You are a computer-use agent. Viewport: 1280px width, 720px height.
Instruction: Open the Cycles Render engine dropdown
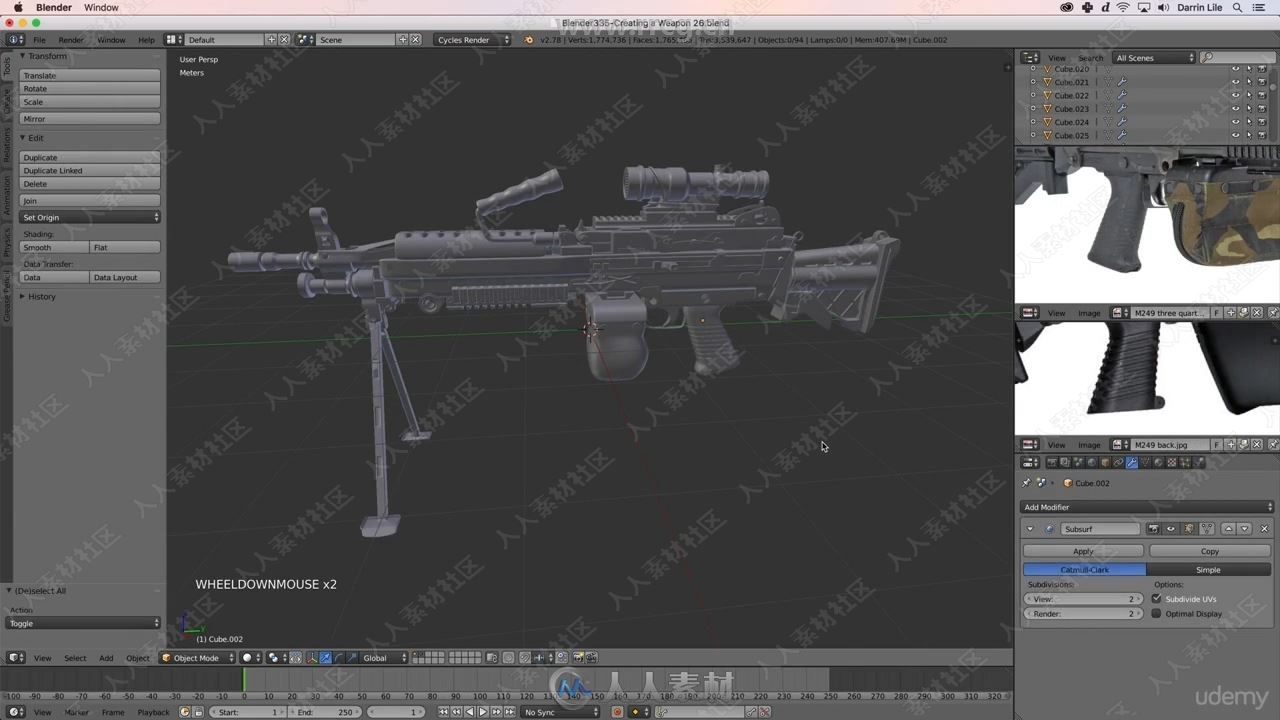coord(472,40)
